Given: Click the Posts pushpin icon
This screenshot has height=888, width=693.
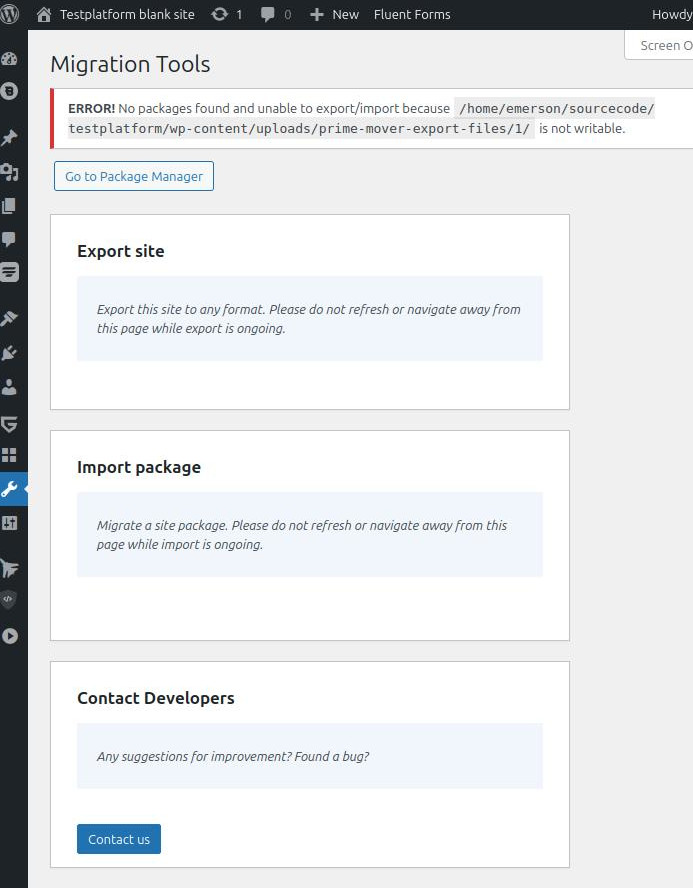Looking at the screenshot, I should pos(10,137).
